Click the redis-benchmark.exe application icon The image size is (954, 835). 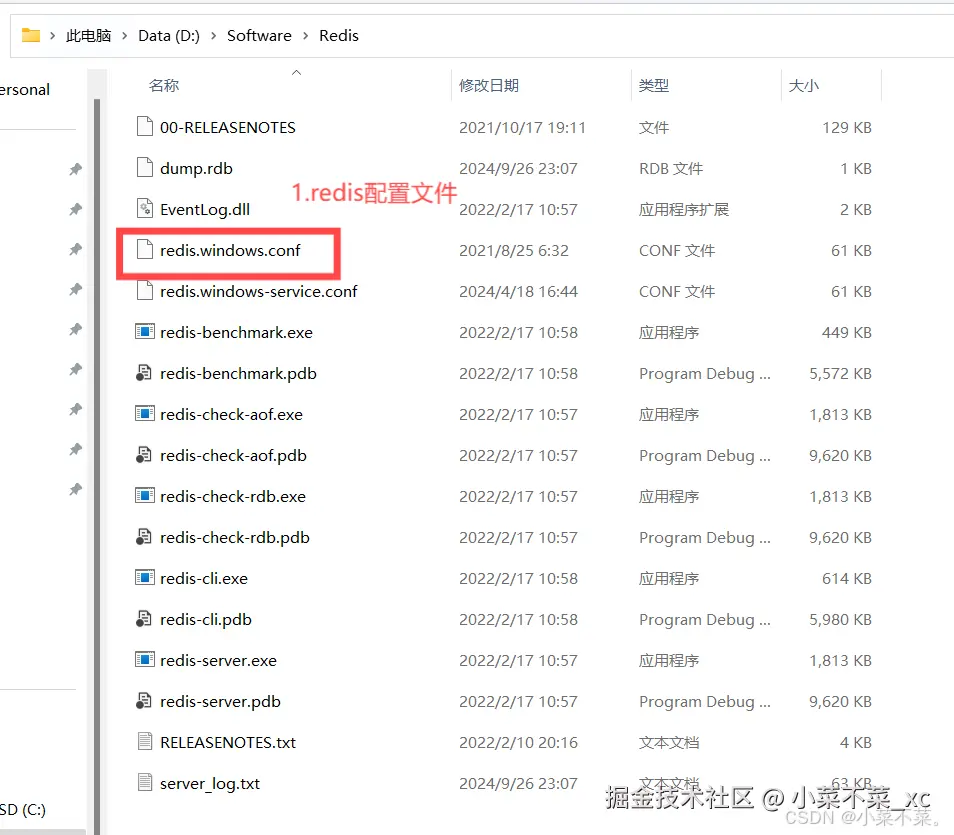coord(145,332)
